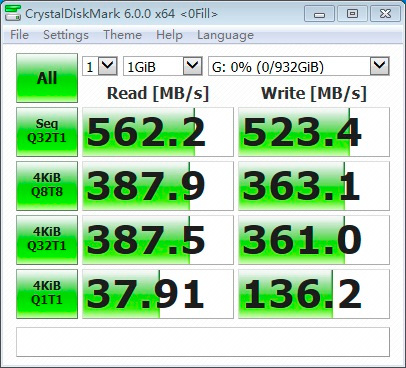Open the File menu
This screenshot has width=406, height=368.
click(x=19, y=35)
